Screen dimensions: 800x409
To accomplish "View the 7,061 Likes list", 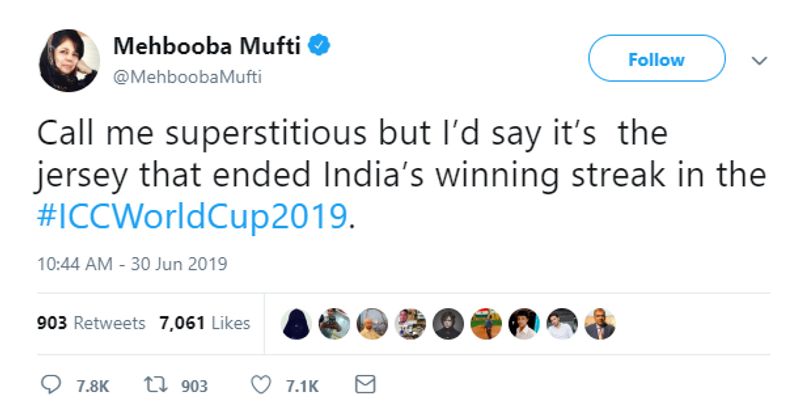I will (x=204, y=323).
